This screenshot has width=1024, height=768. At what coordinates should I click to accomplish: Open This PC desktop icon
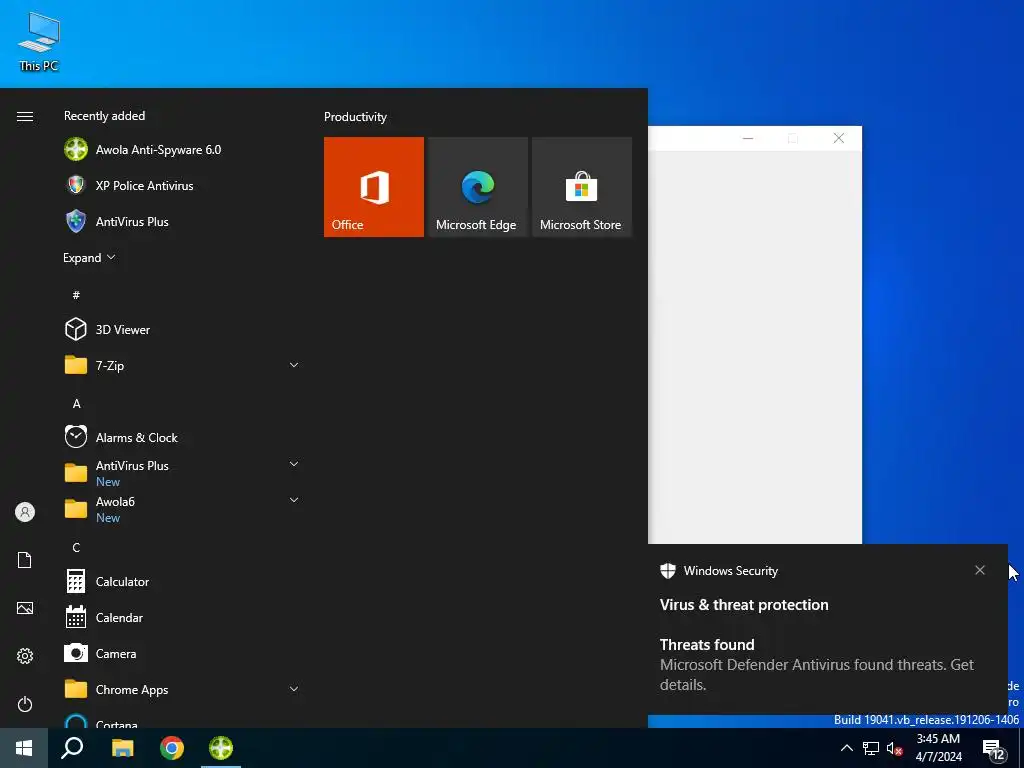tap(39, 41)
